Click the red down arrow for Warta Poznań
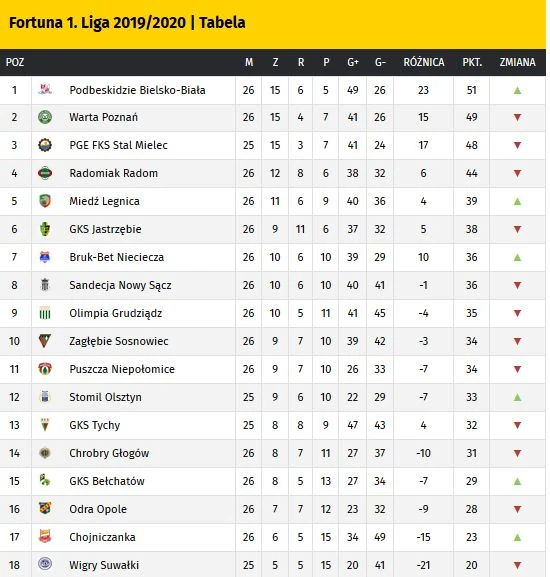 pos(517,117)
